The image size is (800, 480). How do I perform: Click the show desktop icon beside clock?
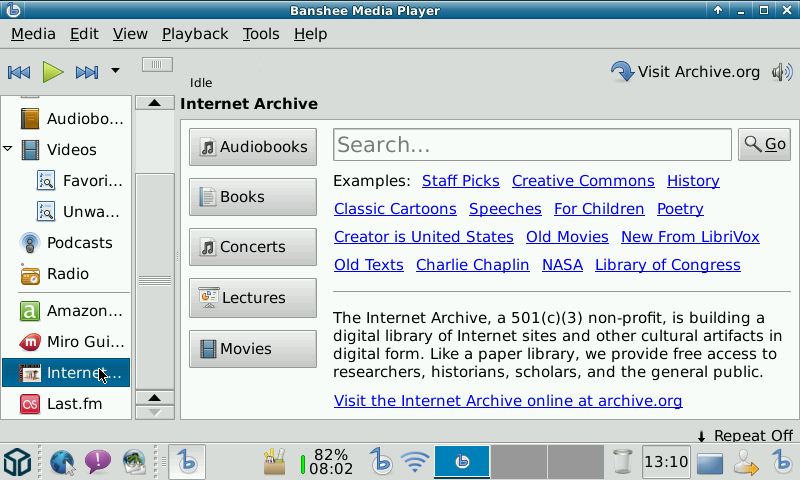pos(710,463)
